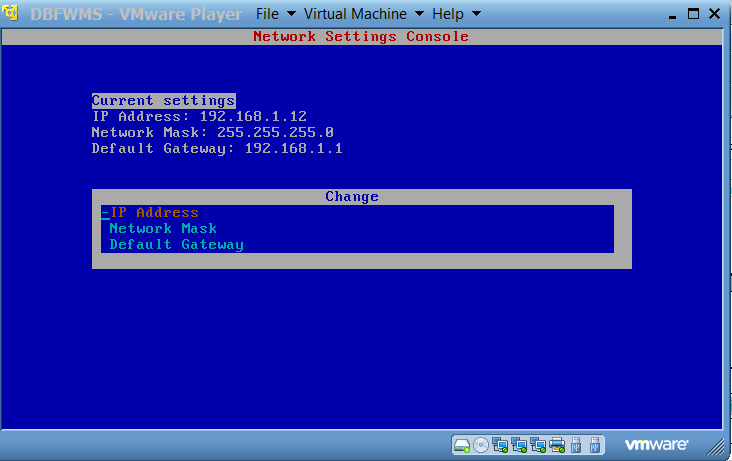The height and width of the screenshot is (461, 732).
Task: Click the first network adapter icon
Action: (x=500, y=445)
